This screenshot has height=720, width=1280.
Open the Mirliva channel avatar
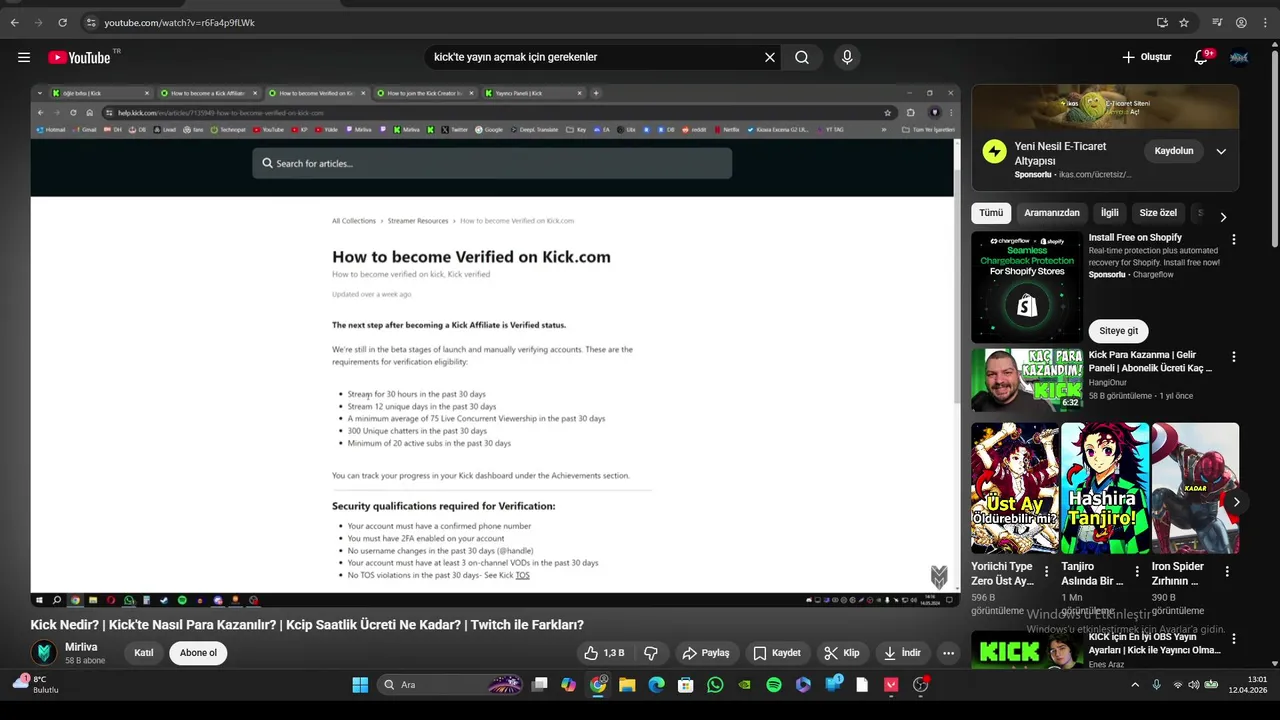click(44, 653)
